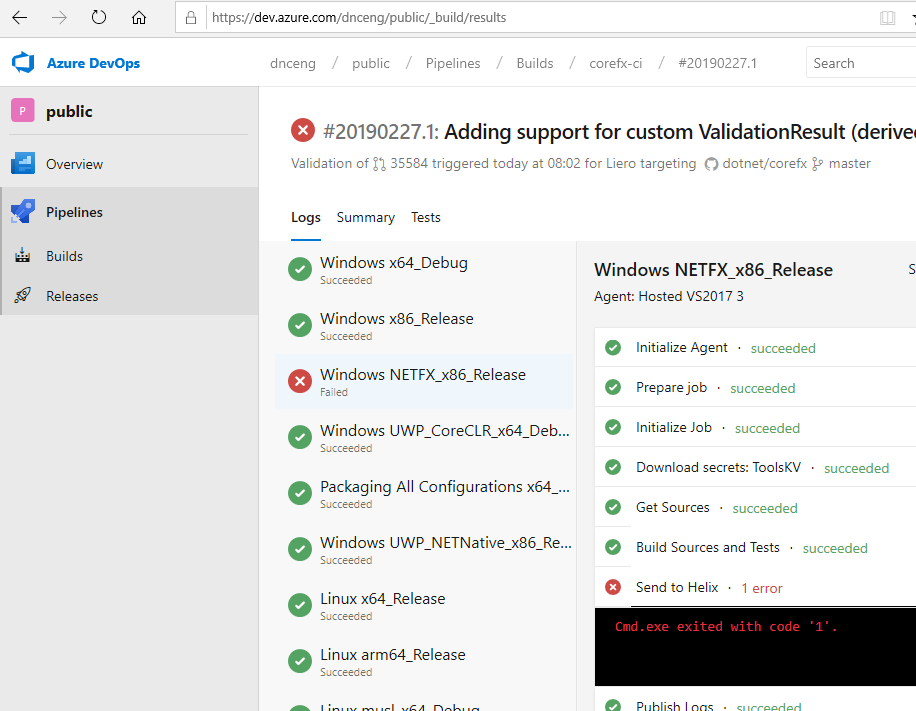Switch to the Logs tab

[306, 217]
